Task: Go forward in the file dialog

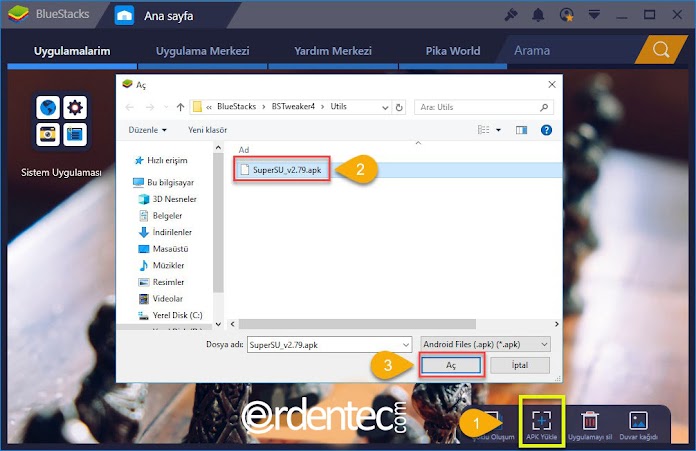Action: point(150,107)
